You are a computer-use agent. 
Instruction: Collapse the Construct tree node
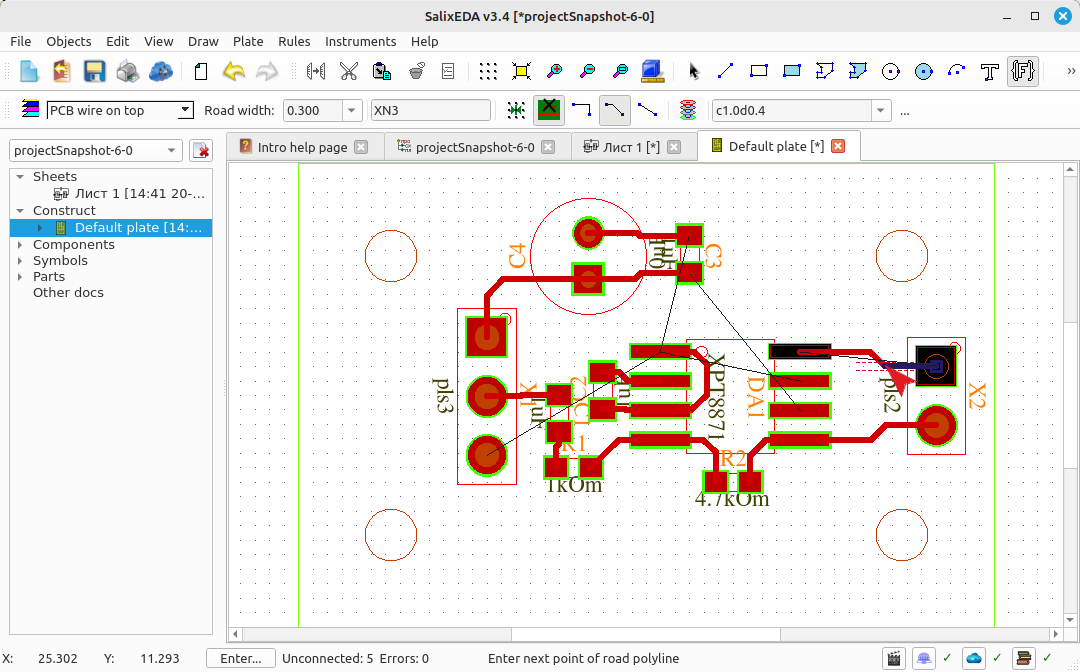pyautogui.click(x=20, y=211)
